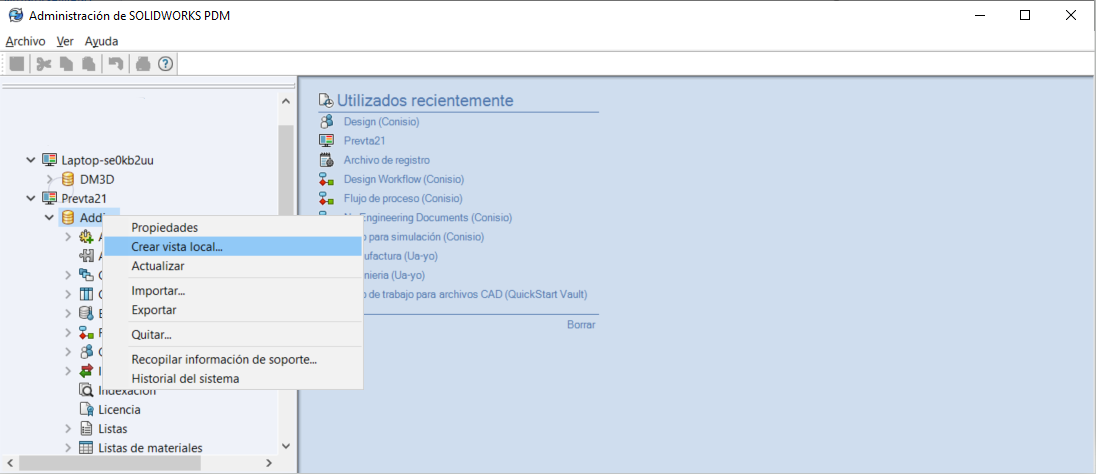Select the users group icon in tree
The height and width of the screenshot is (474, 1096).
pos(87,352)
